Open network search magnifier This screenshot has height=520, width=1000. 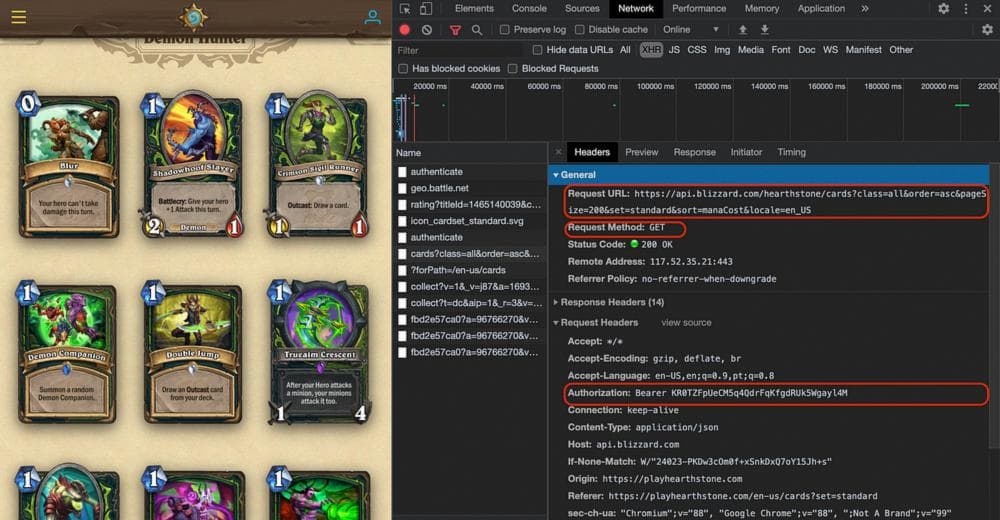476,30
